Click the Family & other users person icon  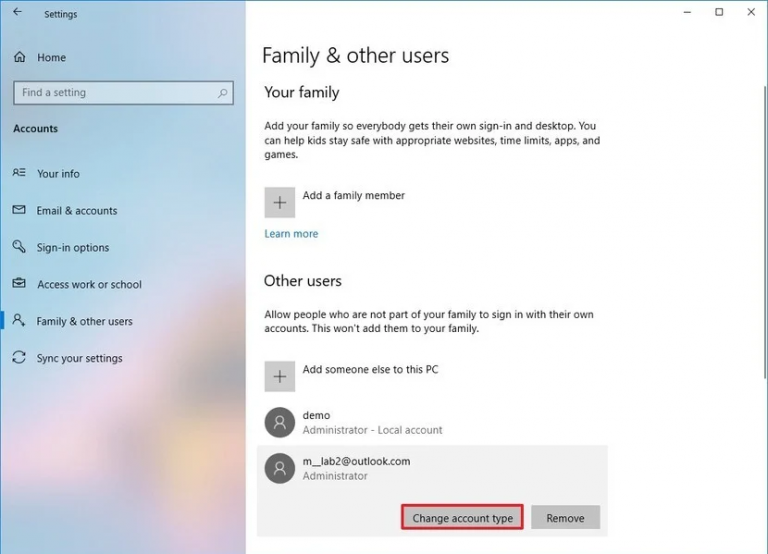(19, 320)
